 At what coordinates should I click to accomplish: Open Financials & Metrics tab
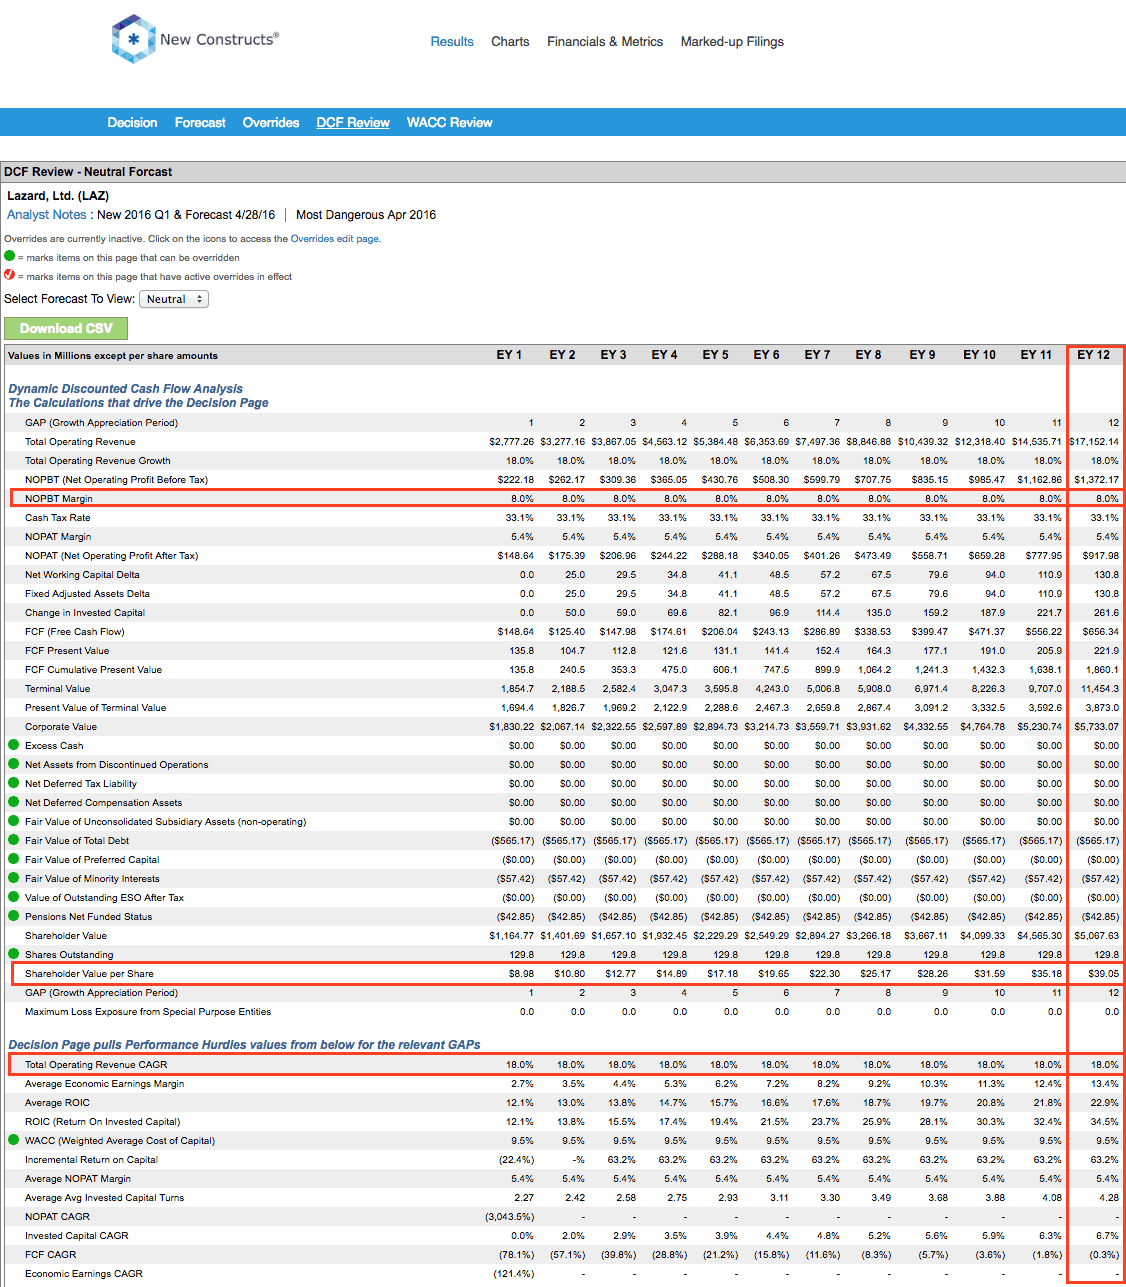coord(605,41)
